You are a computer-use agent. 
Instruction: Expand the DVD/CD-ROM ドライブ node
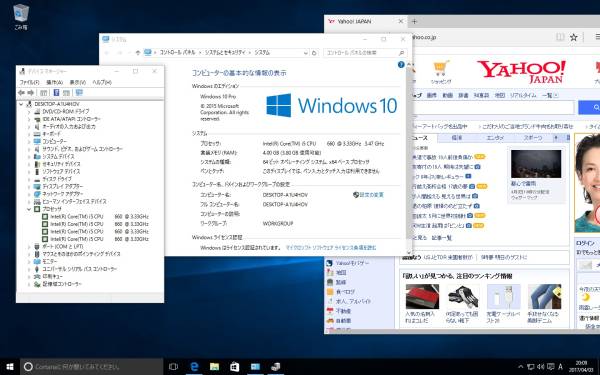point(29,111)
